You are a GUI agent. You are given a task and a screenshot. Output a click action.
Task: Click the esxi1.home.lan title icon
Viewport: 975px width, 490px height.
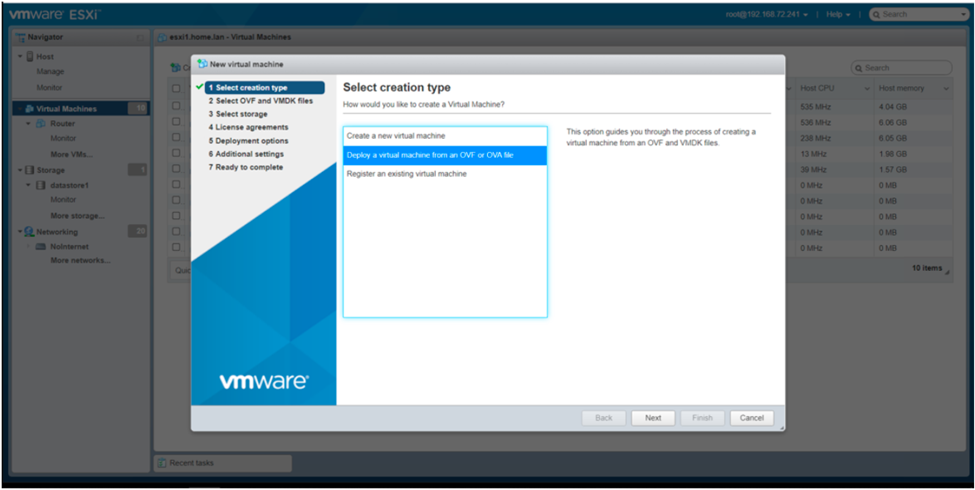point(162,37)
